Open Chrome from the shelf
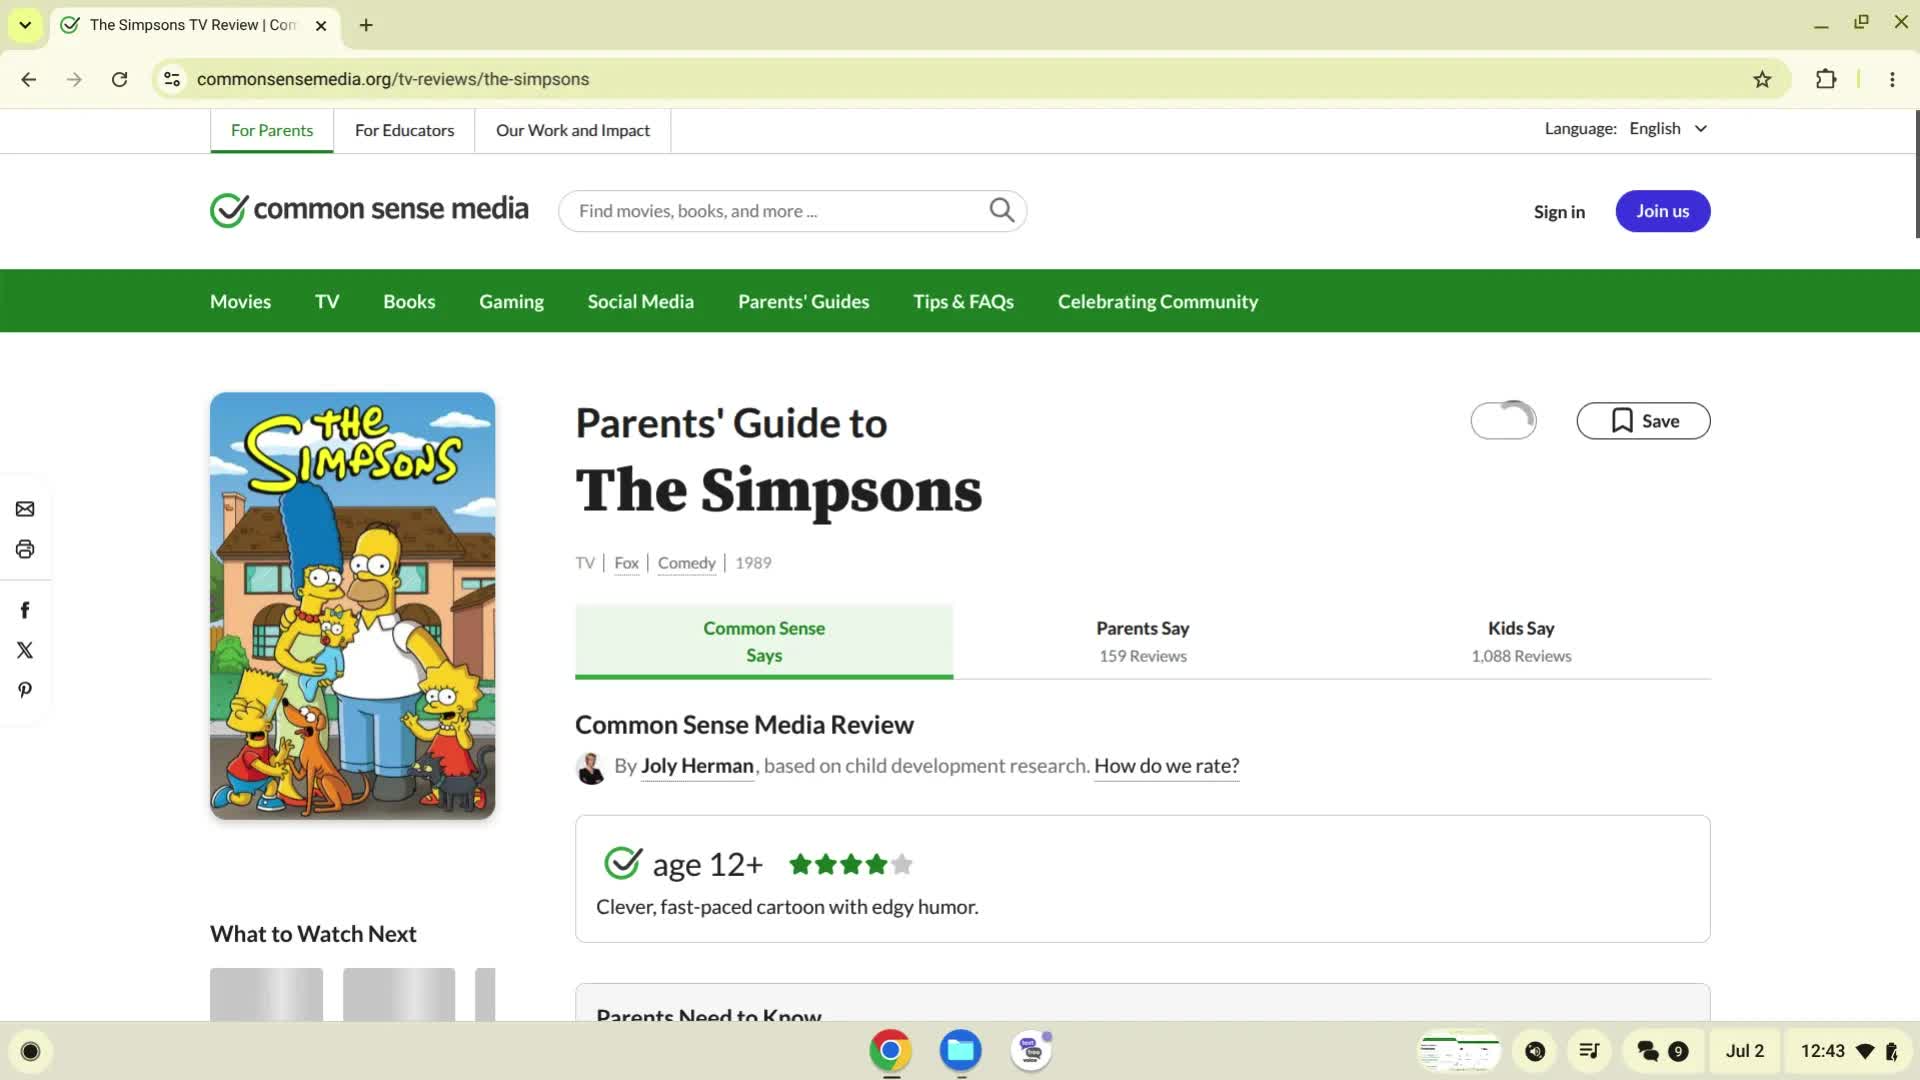Screen dimensions: 1920x1080 tap(890, 1051)
